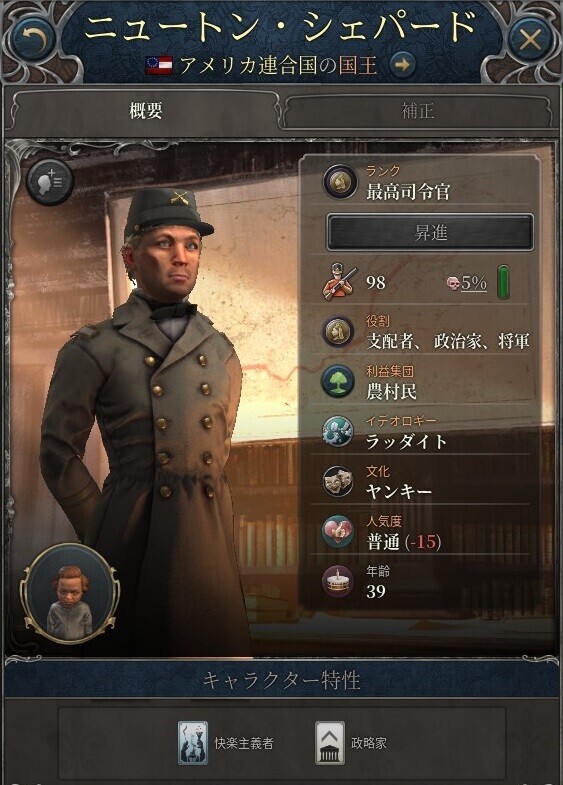Click the back arrow icon
The image size is (563, 785).
click(34, 39)
